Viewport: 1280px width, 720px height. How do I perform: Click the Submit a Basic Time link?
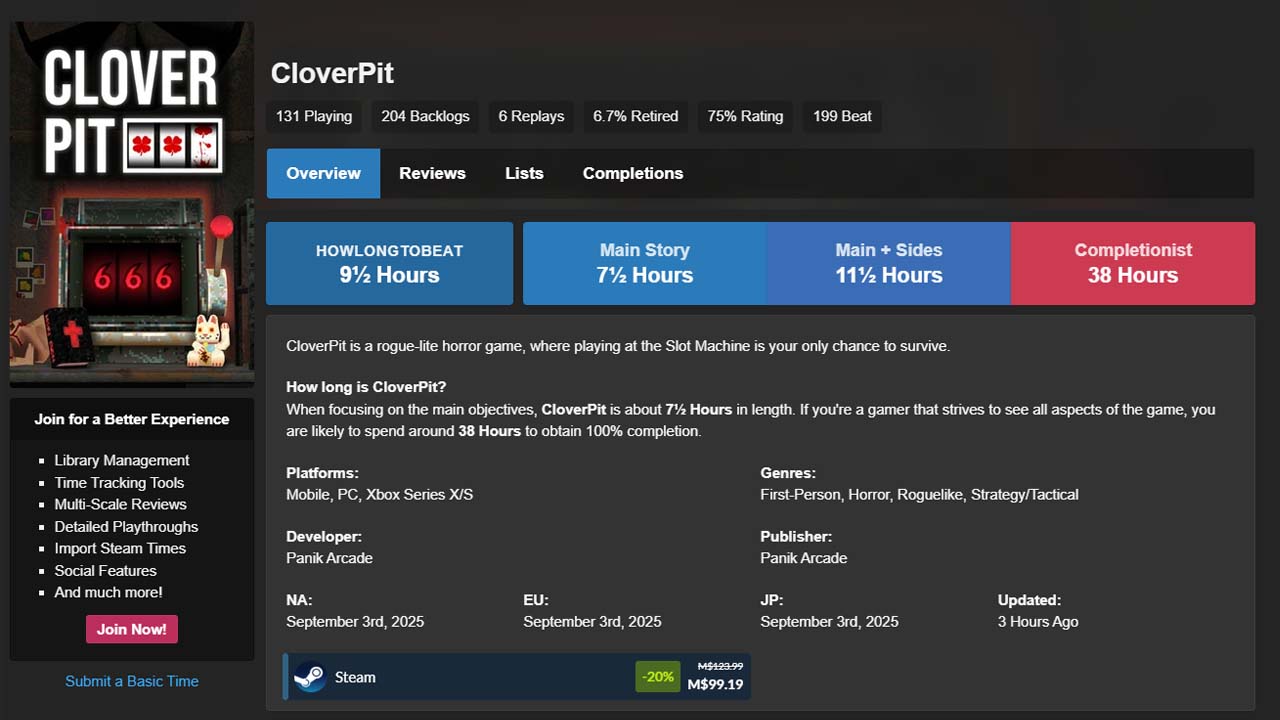pos(132,681)
